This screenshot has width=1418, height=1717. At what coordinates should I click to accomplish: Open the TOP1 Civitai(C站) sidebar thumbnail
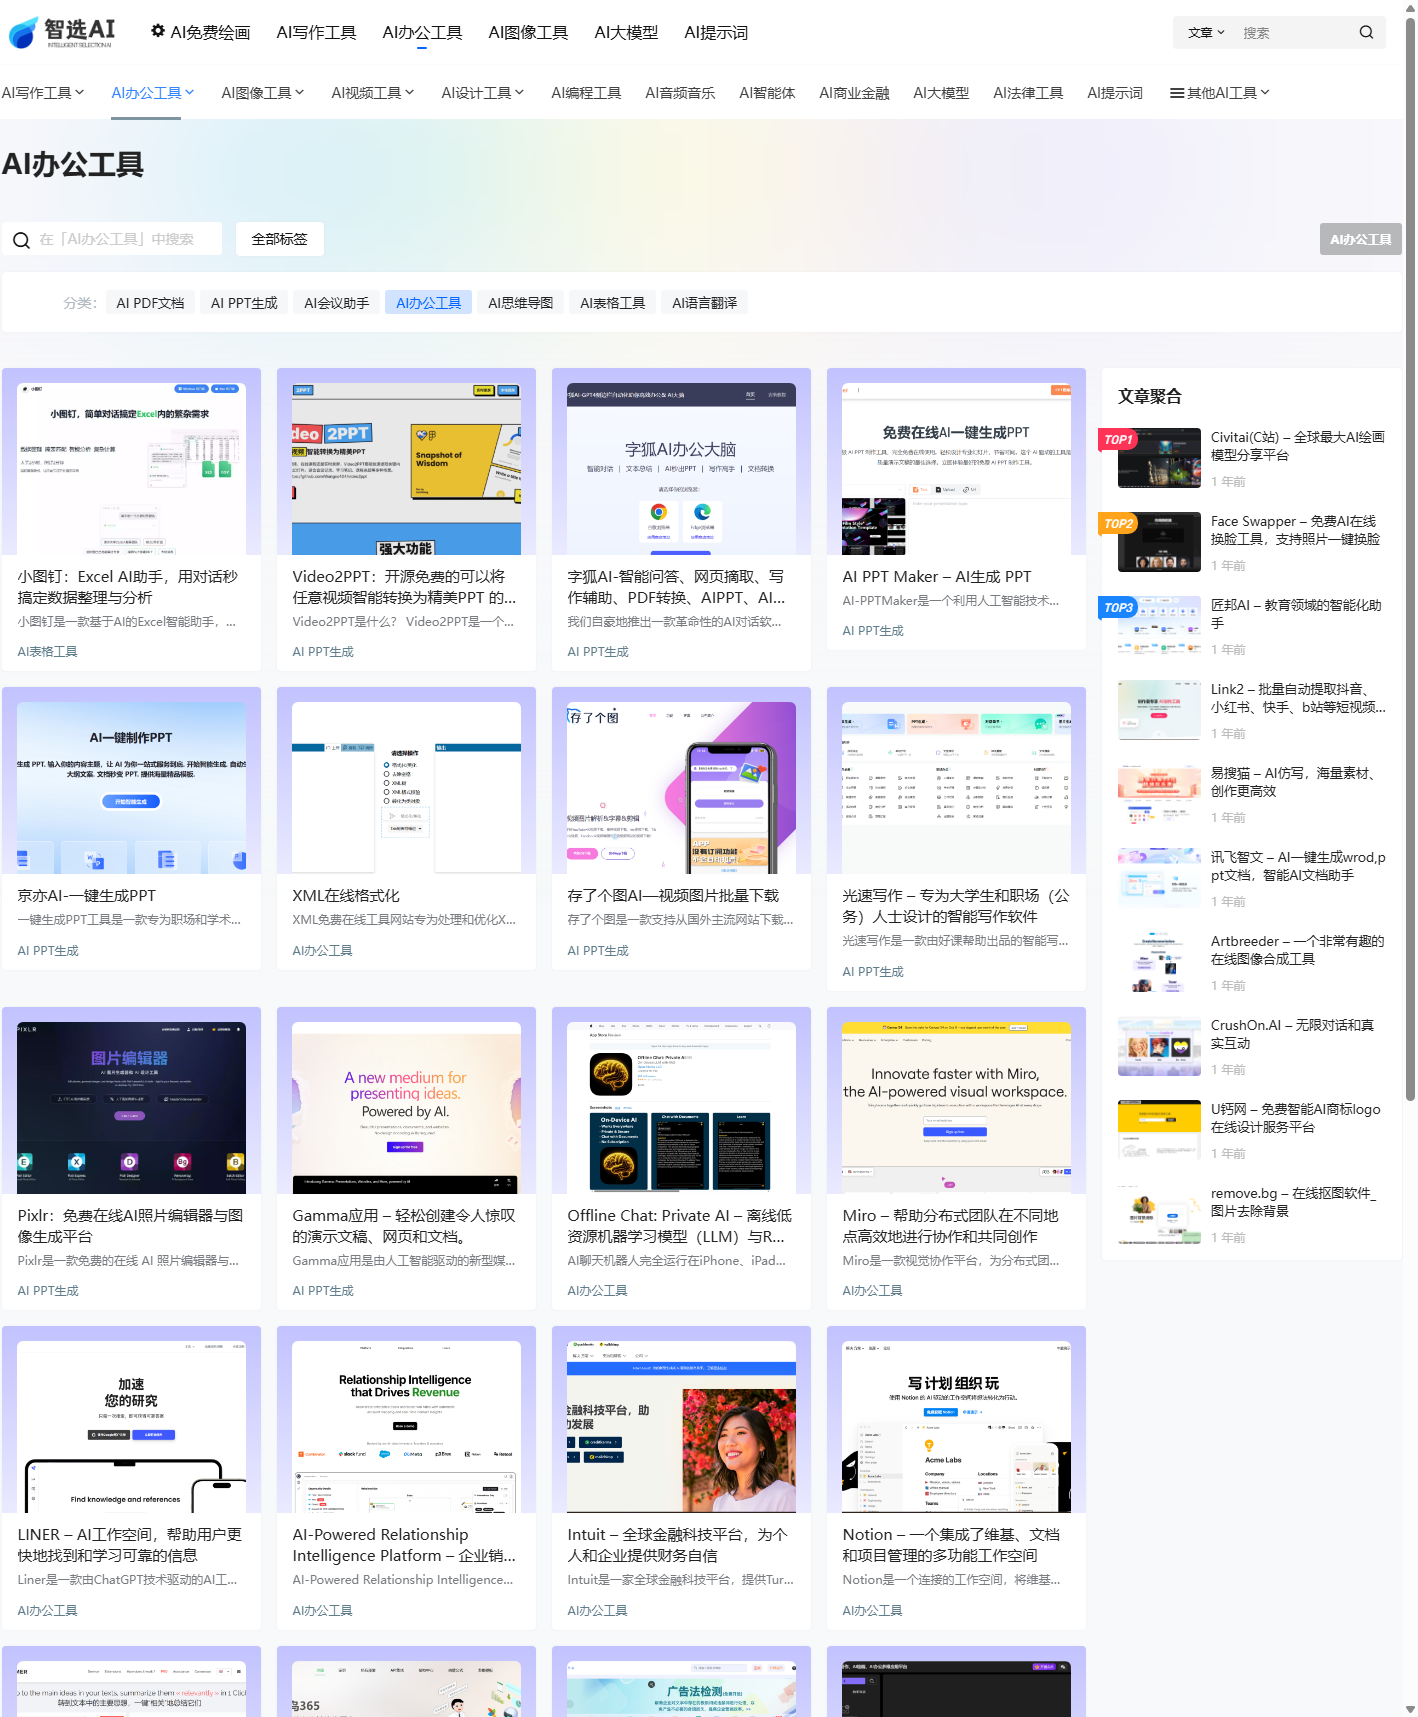1159,458
